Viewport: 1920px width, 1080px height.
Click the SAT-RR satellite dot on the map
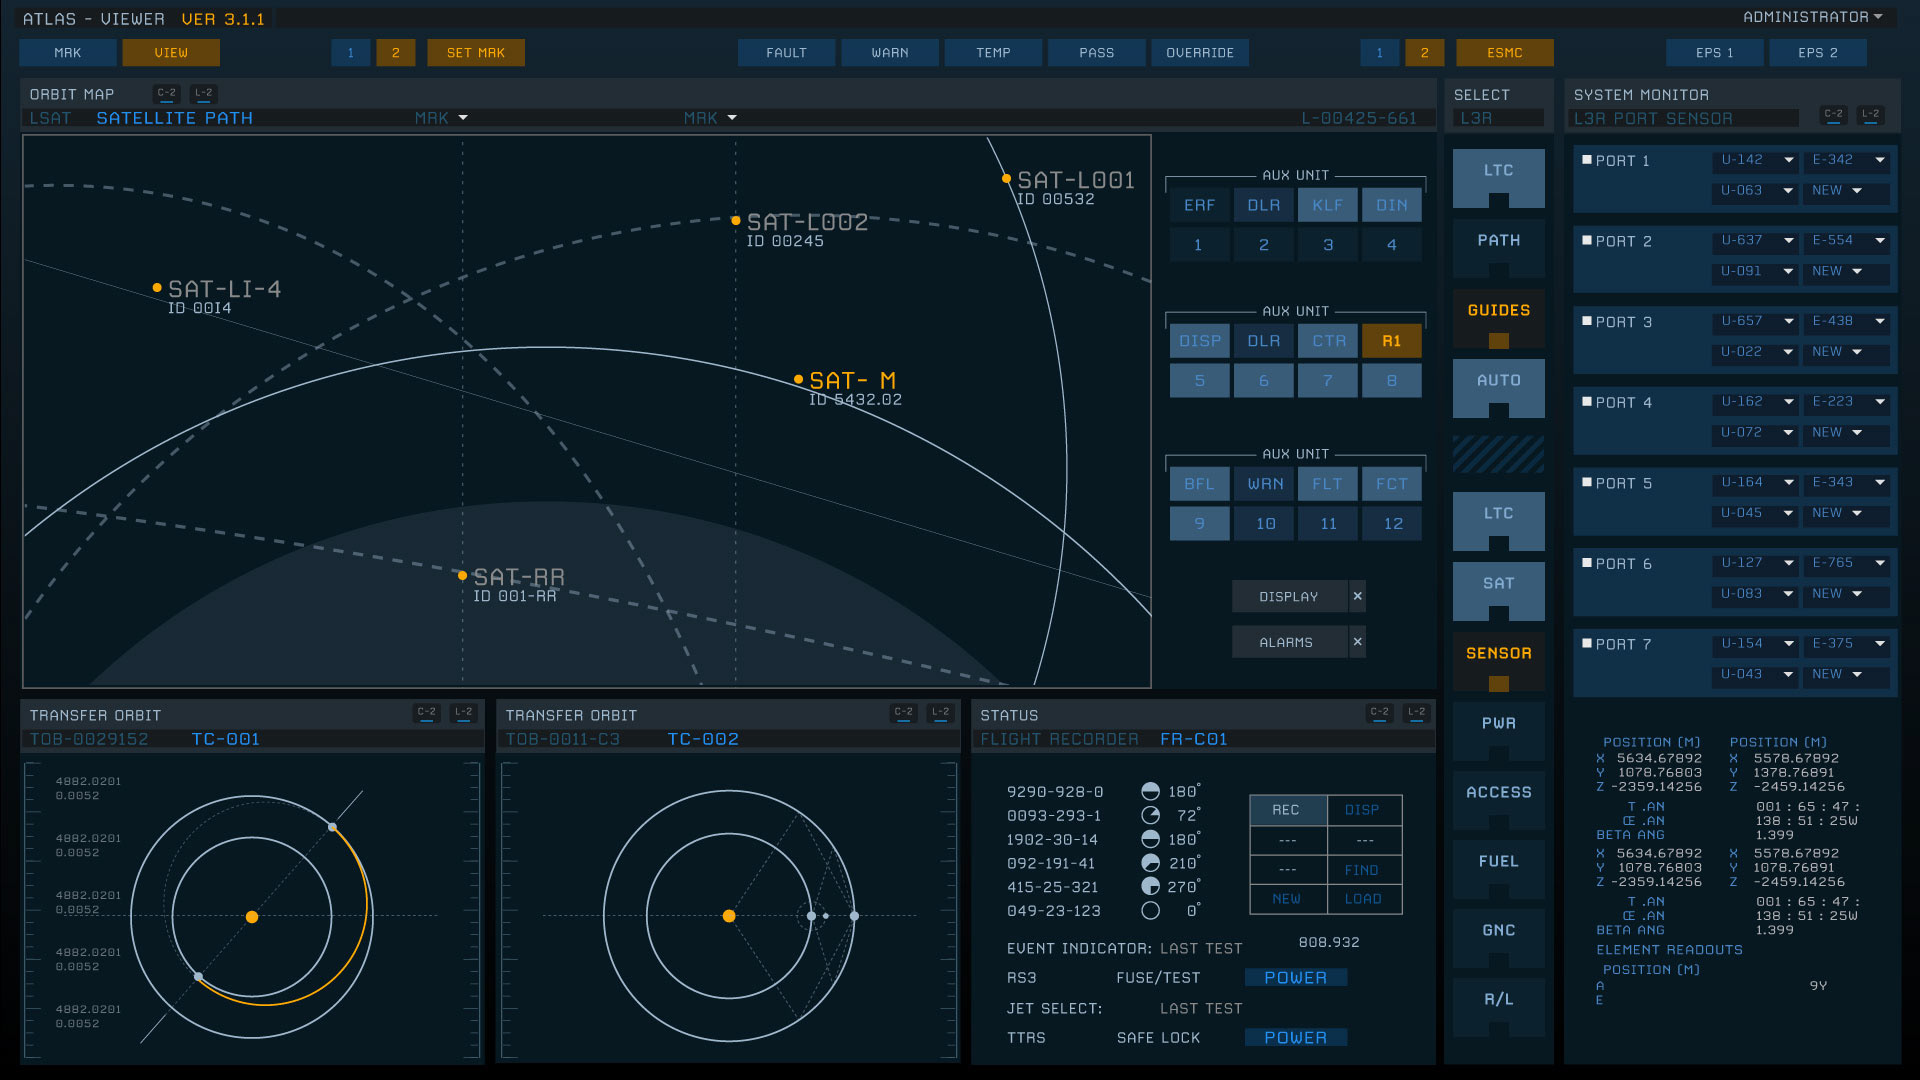coord(462,575)
